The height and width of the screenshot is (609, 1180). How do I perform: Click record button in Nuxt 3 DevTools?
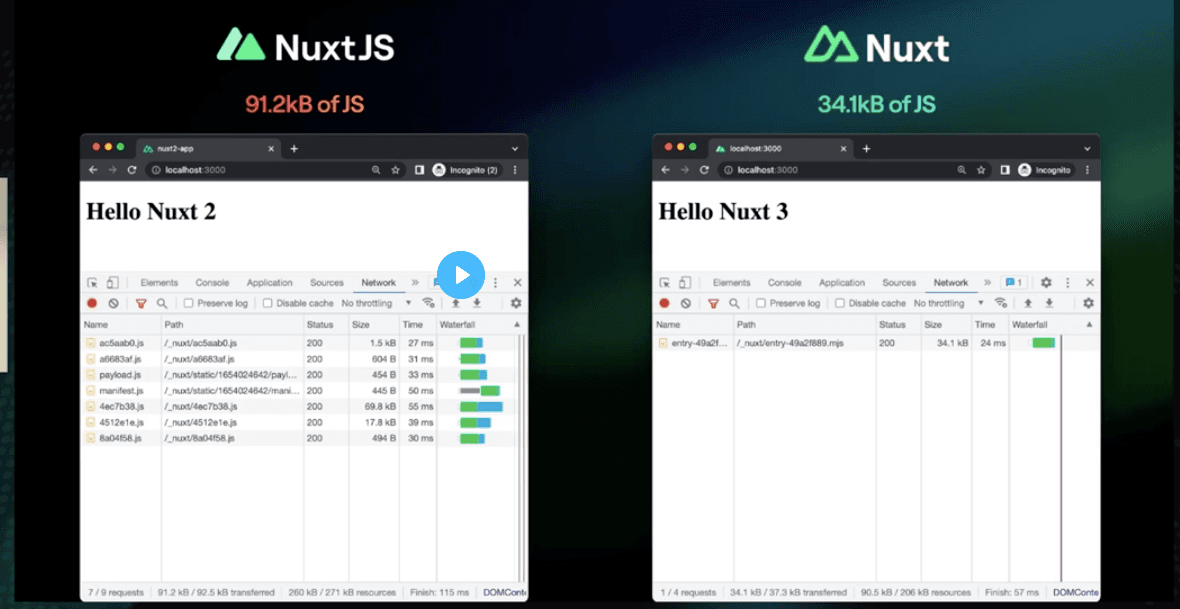point(665,303)
